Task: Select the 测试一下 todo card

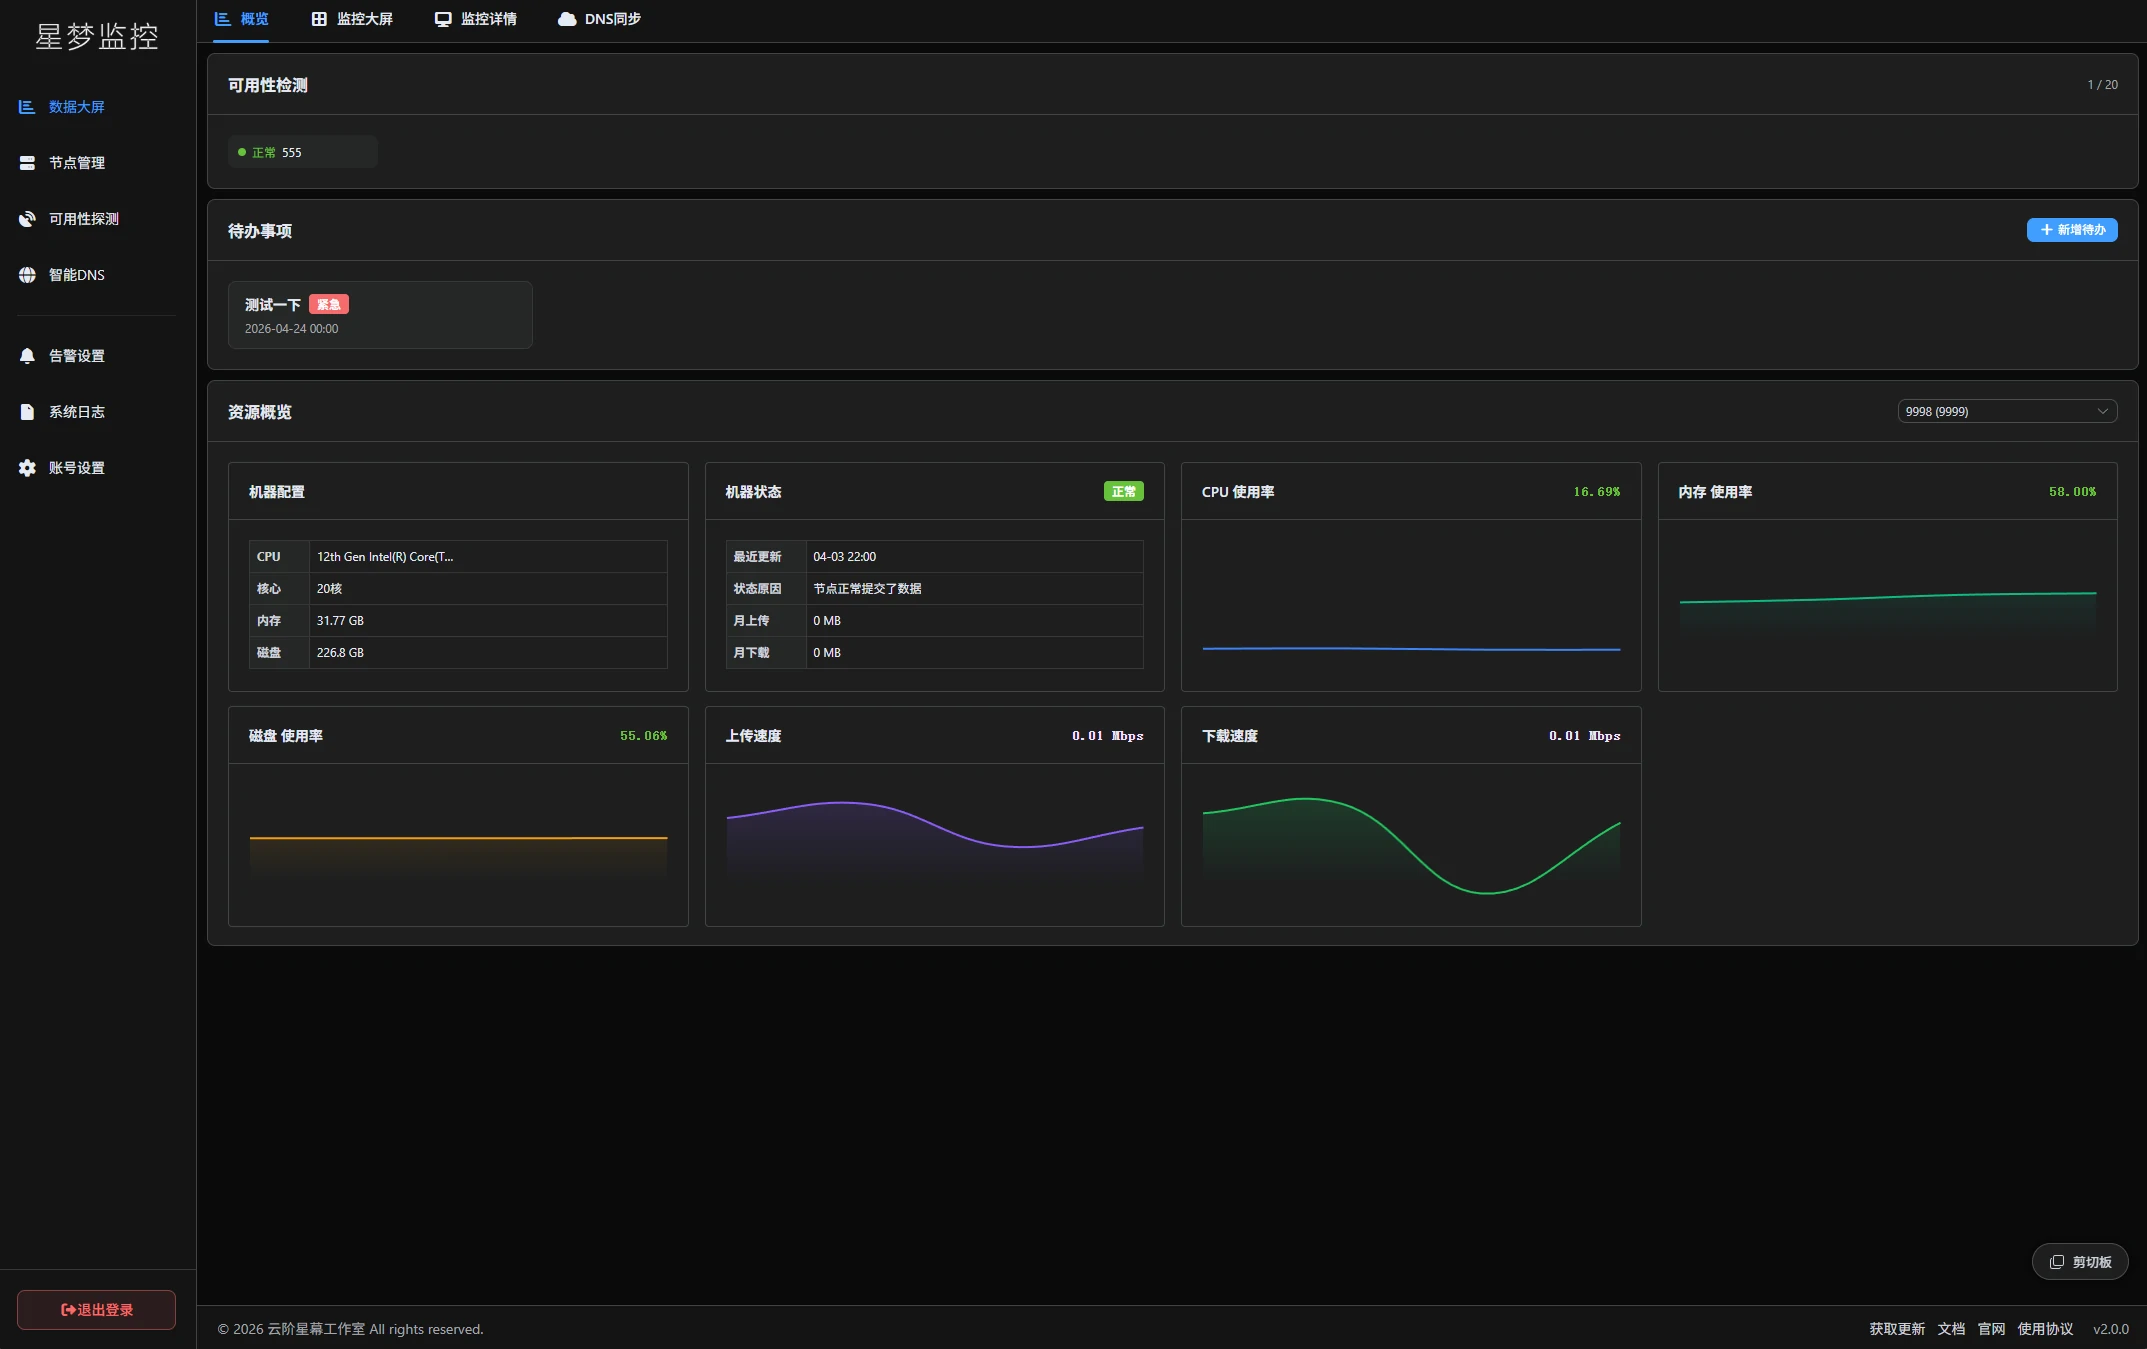Action: click(380, 315)
